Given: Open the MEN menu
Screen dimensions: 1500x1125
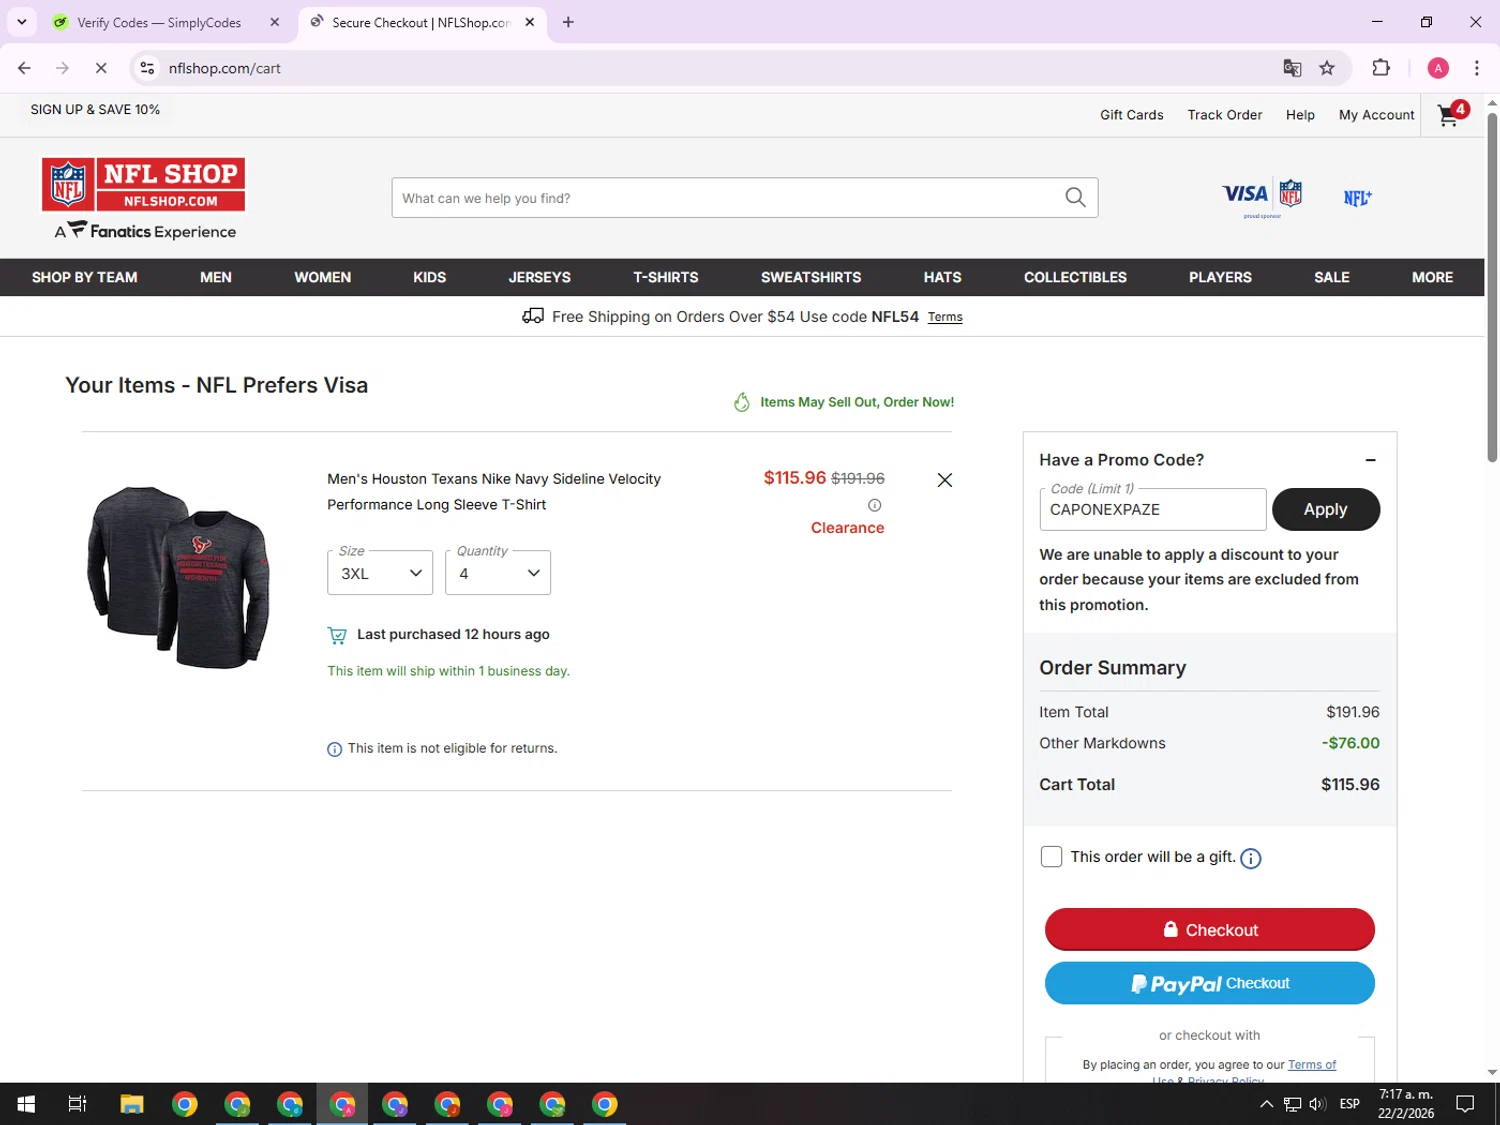Looking at the screenshot, I should point(216,277).
